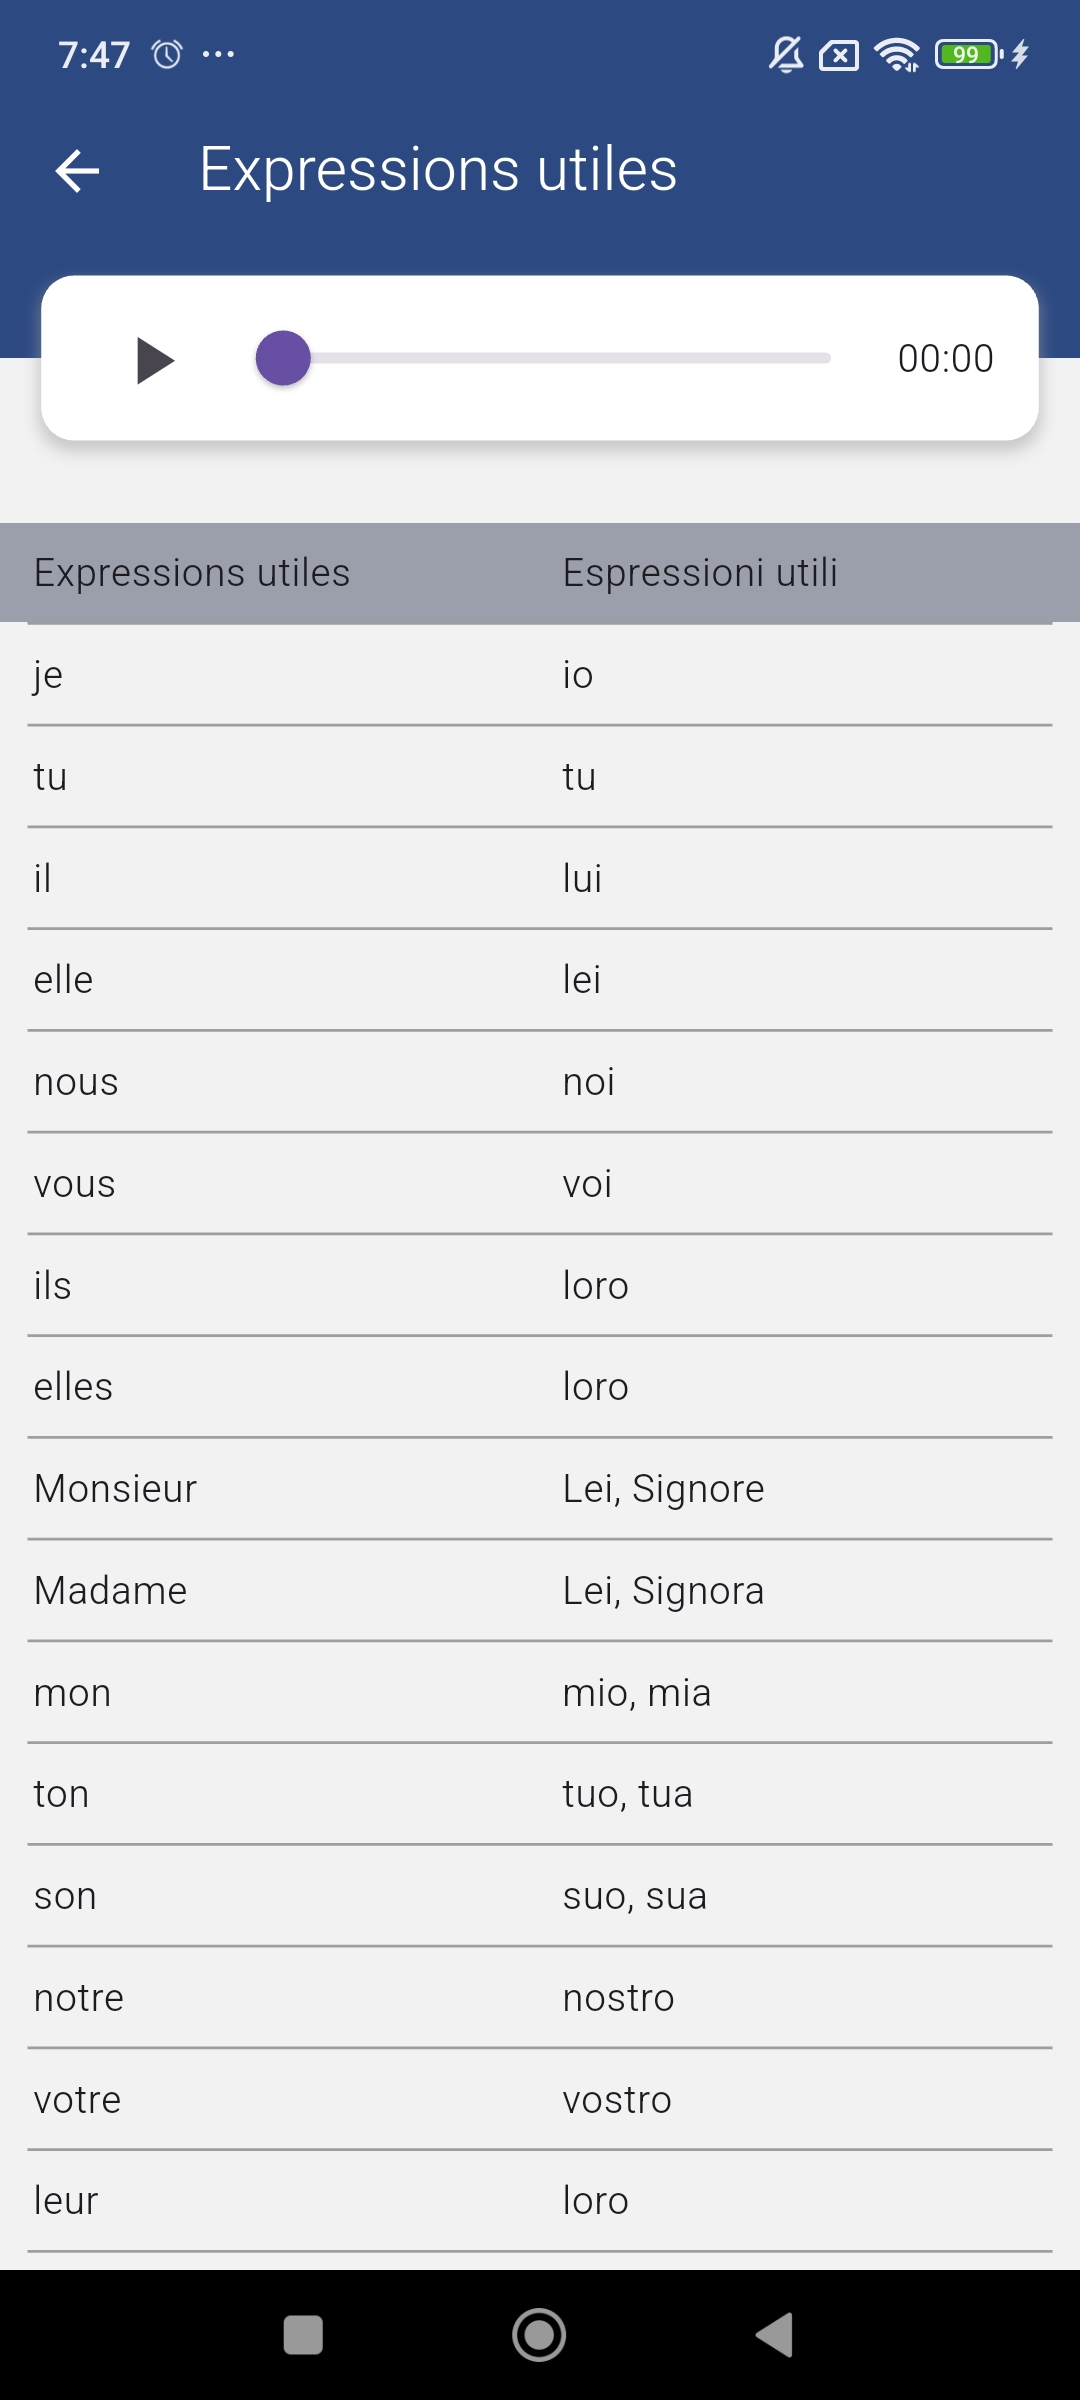1080x2400 pixels.
Task: Tap the Wi-Fi status icon
Action: 897,54
